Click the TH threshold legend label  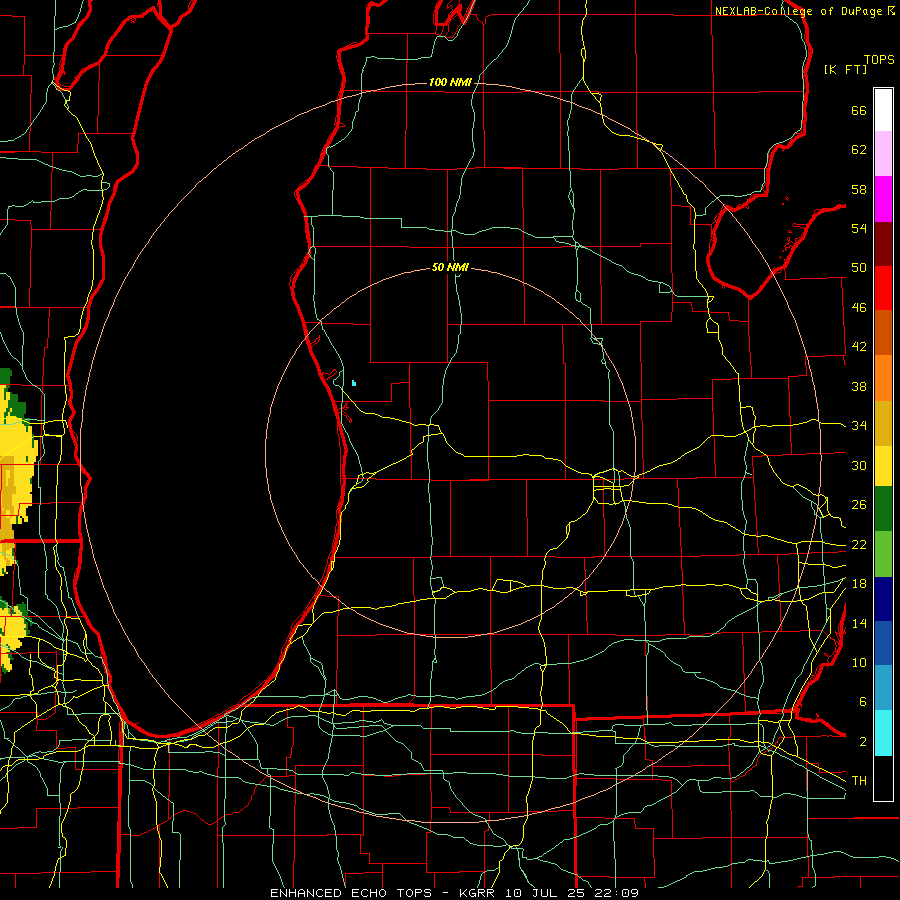[859, 781]
